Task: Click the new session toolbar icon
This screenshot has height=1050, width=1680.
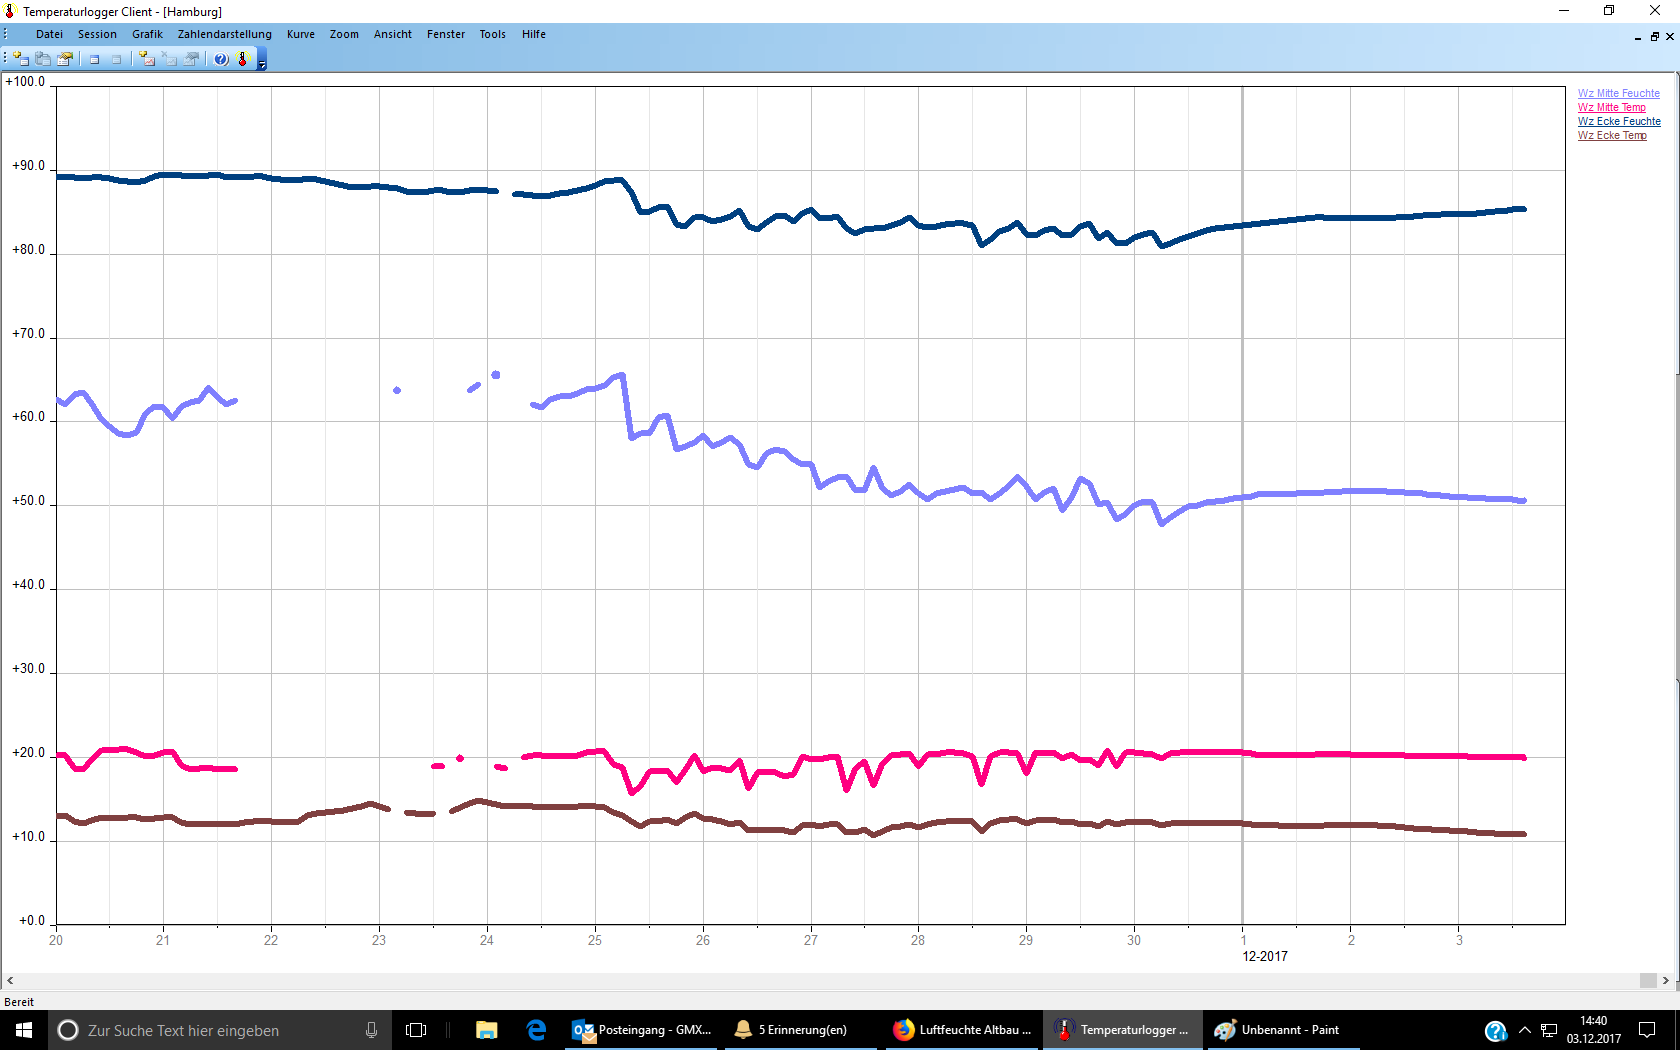Action: point(21,59)
